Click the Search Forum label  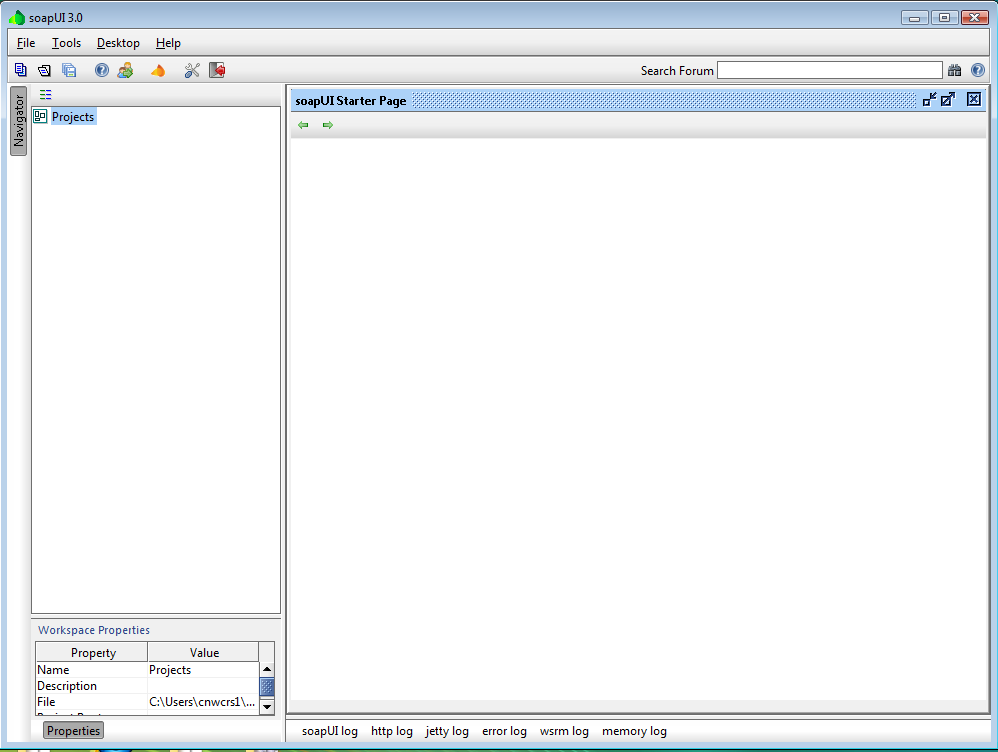[677, 71]
